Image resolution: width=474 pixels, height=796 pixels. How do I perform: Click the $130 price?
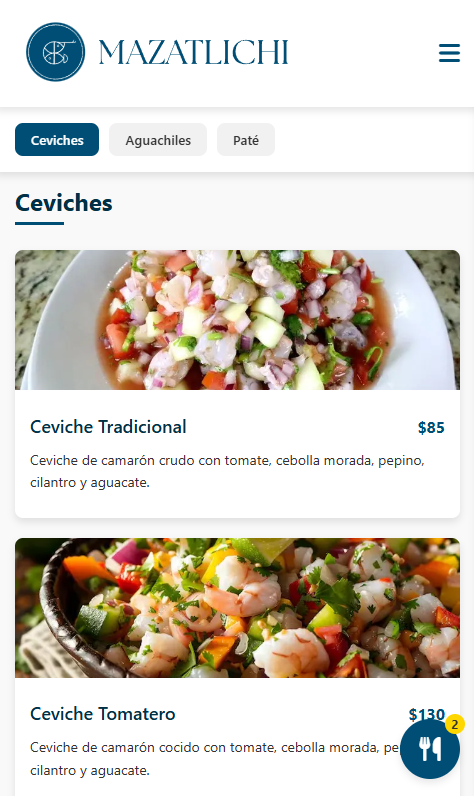[x=427, y=714]
